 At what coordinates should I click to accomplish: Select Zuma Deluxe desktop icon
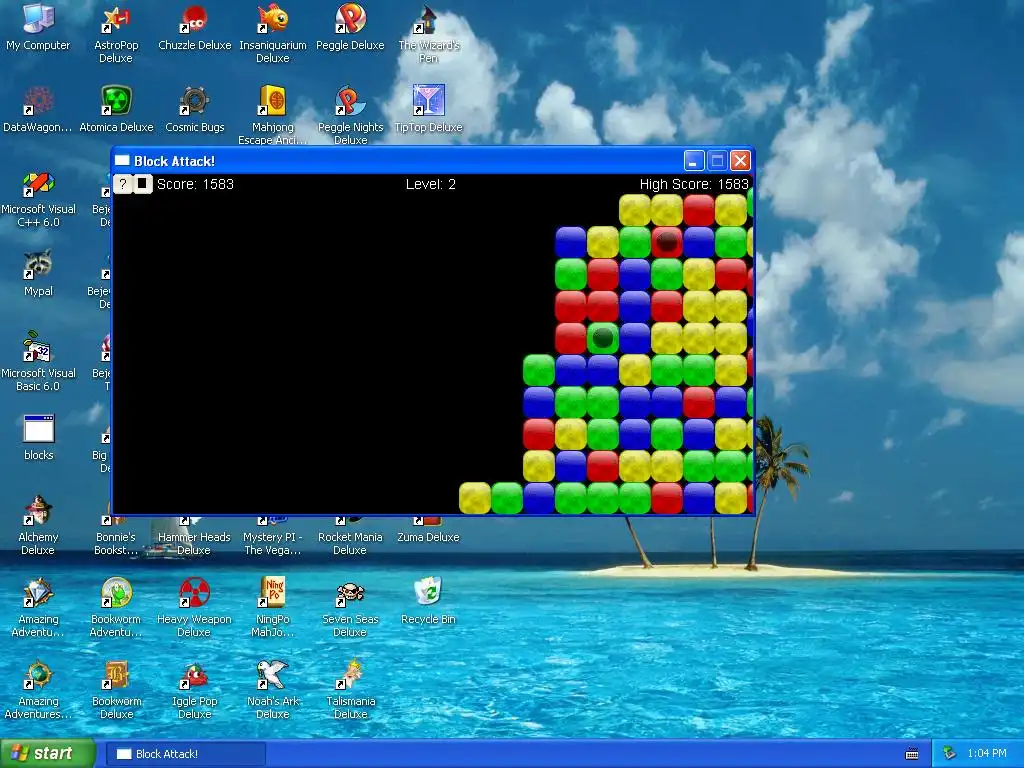[x=428, y=530]
